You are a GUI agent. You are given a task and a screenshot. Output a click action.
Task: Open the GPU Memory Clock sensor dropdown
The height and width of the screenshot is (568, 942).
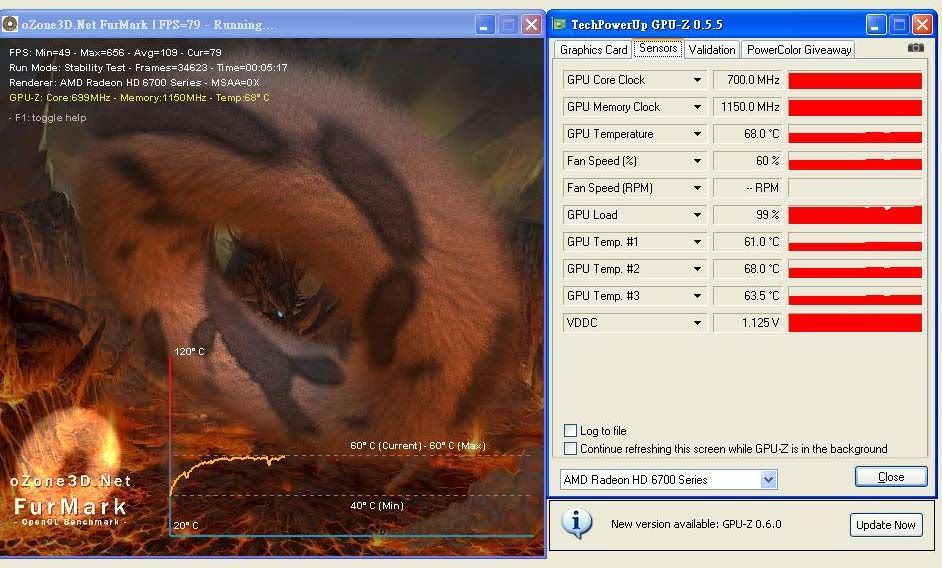point(697,107)
